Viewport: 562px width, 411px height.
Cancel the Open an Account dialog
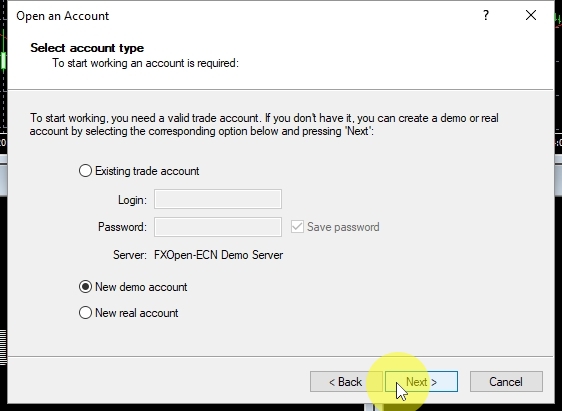(x=506, y=382)
